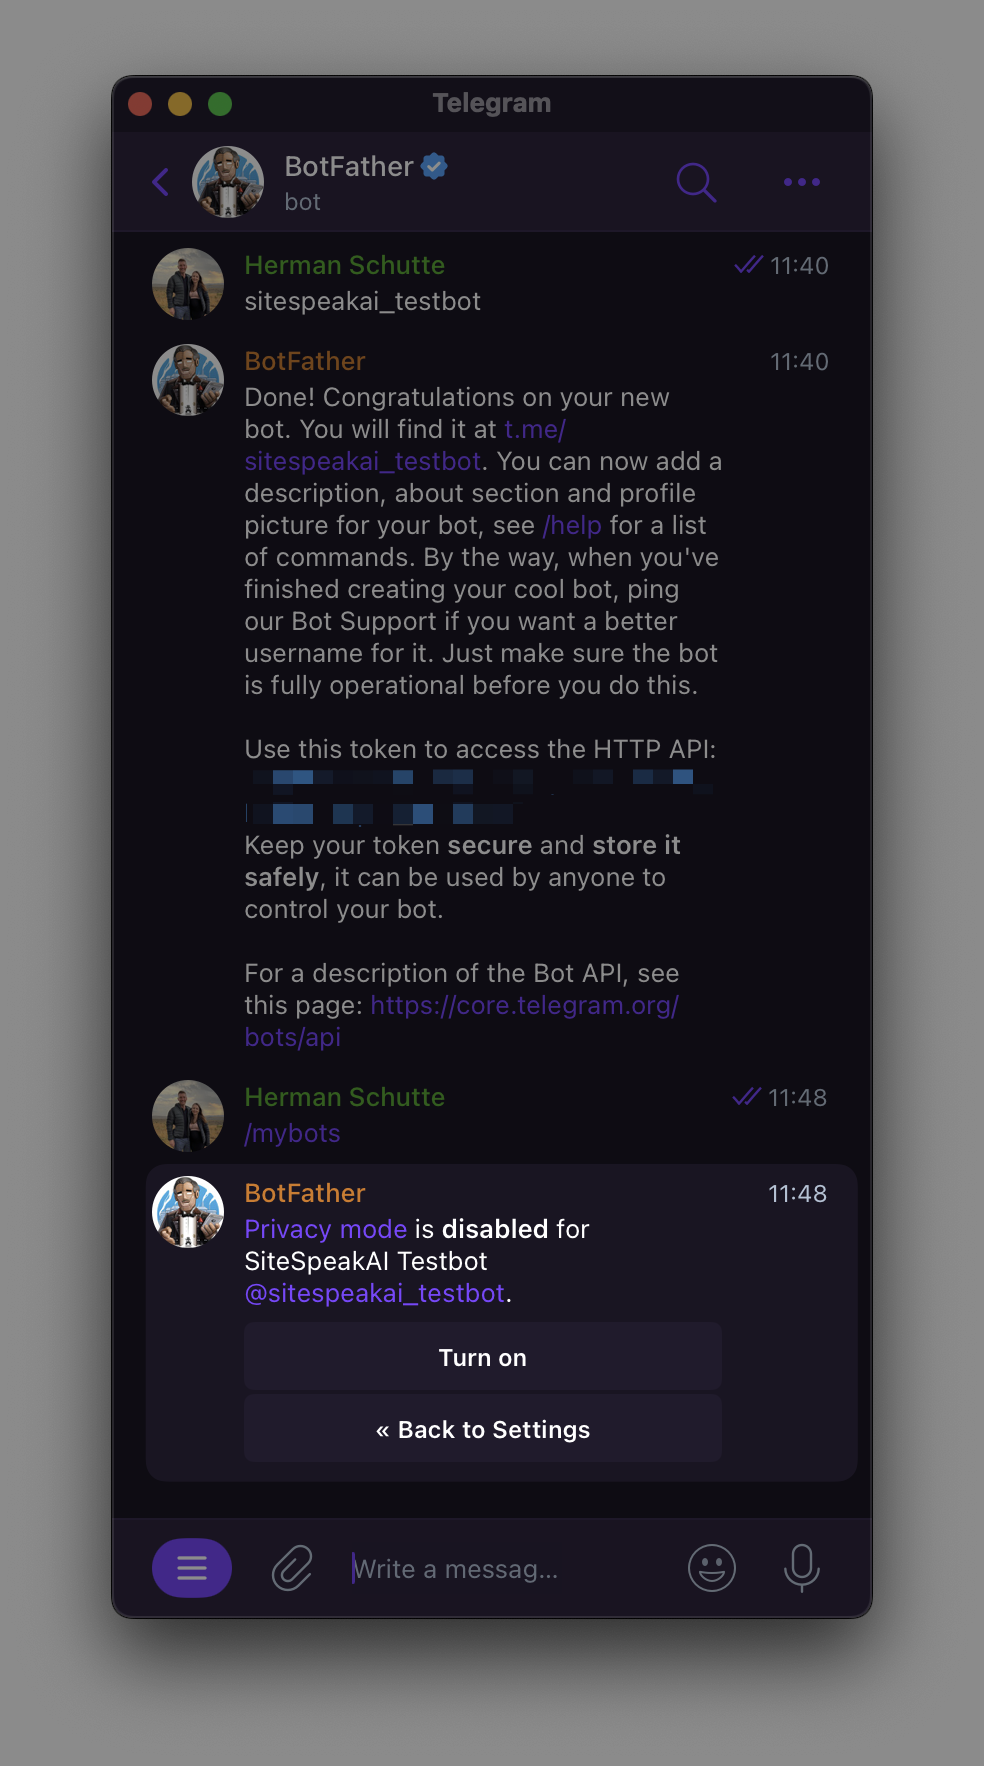Click the /help command link
Image resolution: width=984 pixels, height=1766 pixels.
572,525
